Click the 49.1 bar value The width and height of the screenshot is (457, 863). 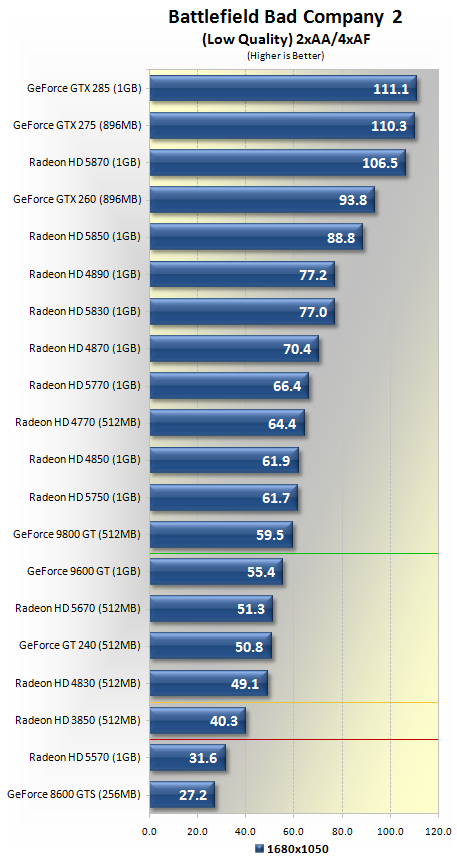245,684
